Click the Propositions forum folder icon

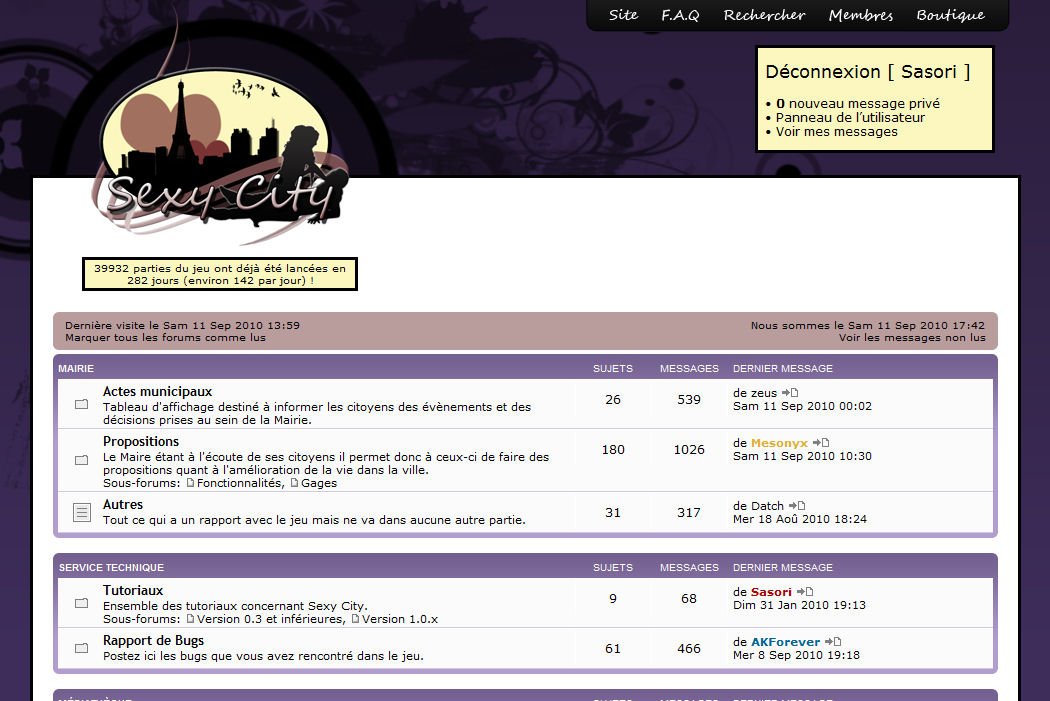(x=81, y=460)
